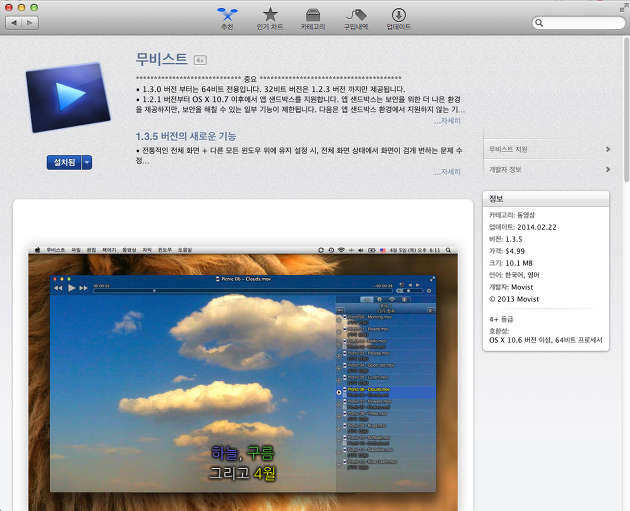Click the fast-forward button in the screenshot's player
Screen dimensions: 630x511
pyautogui.click(x=84, y=288)
